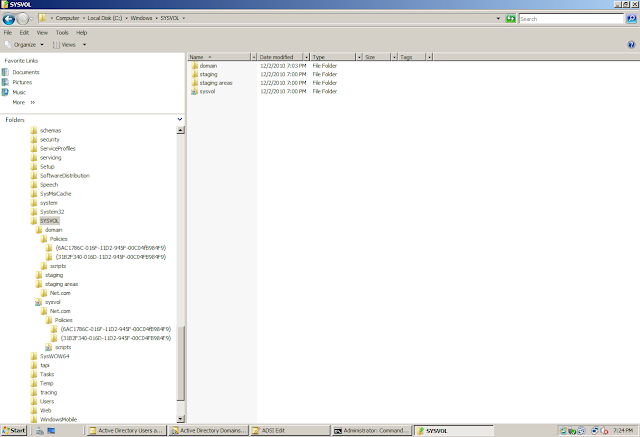The image size is (640, 437).
Task: Sort by Name column header
Action: (x=219, y=57)
